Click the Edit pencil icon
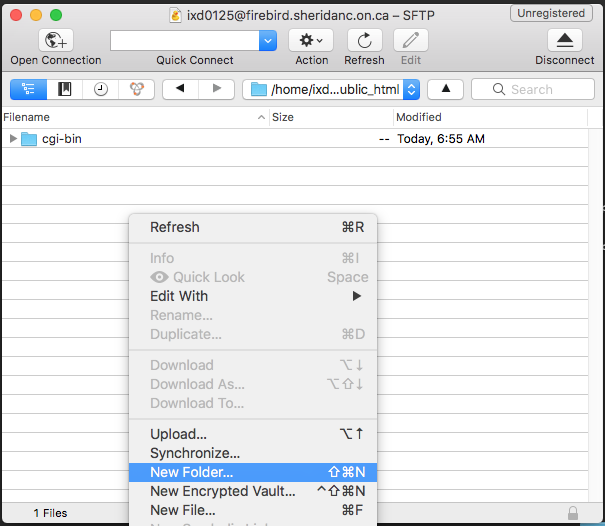This screenshot has width=605, height=526. point(410,40)
